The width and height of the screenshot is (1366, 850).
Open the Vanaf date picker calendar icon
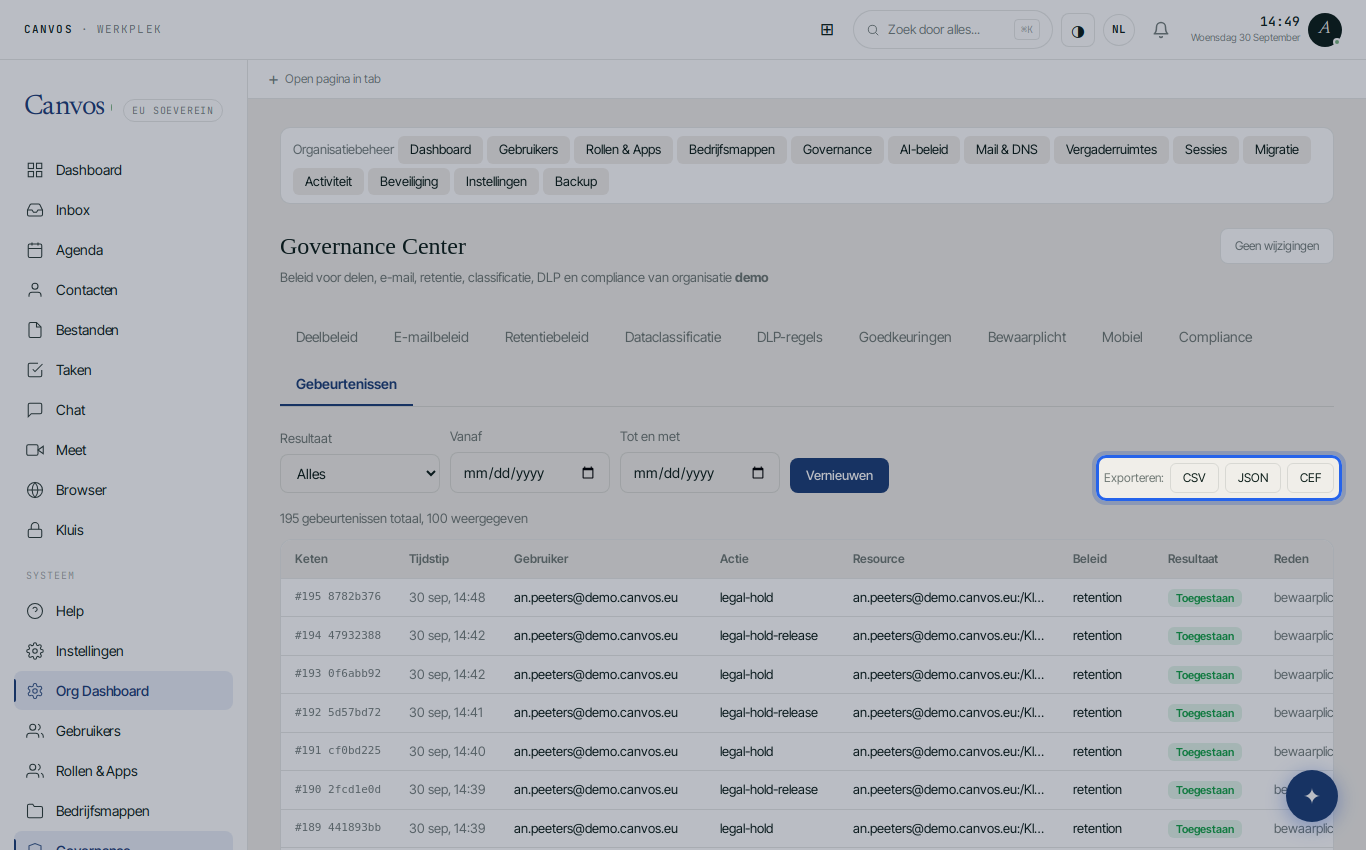[x=588, y=473]
